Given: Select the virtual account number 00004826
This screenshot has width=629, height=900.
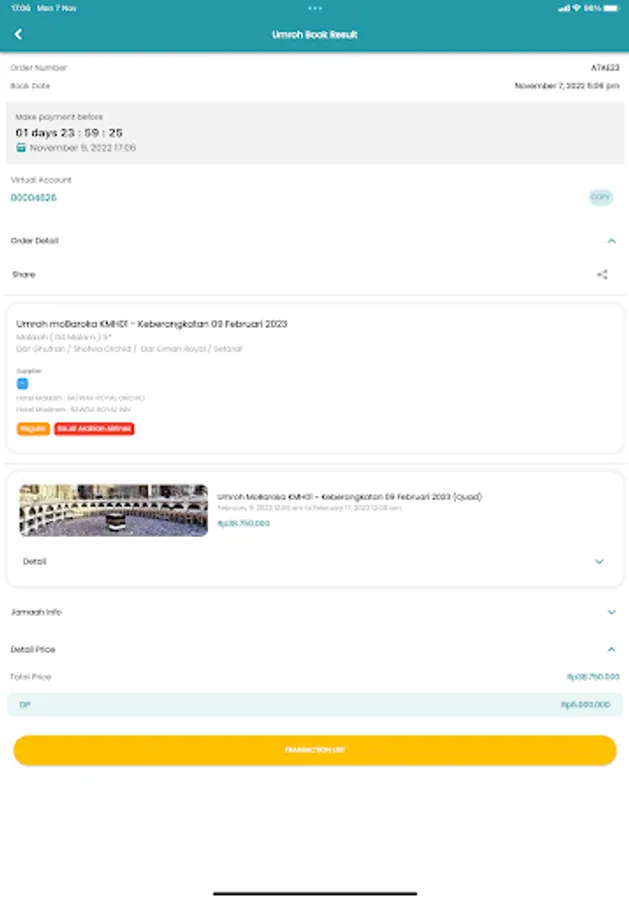Looking at the screenshot, I should 34,197.
